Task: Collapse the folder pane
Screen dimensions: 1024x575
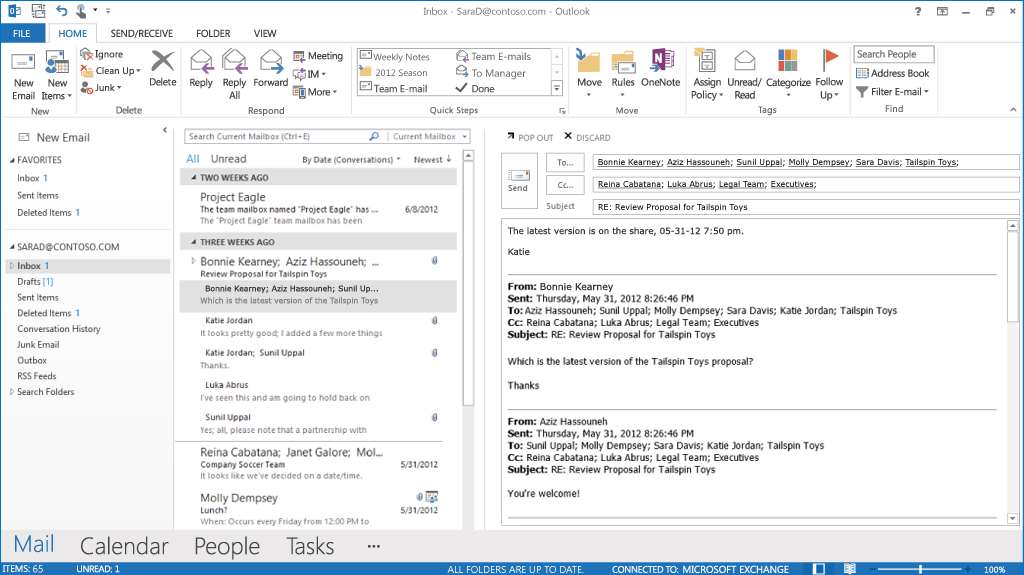Action: pos(165,130)
